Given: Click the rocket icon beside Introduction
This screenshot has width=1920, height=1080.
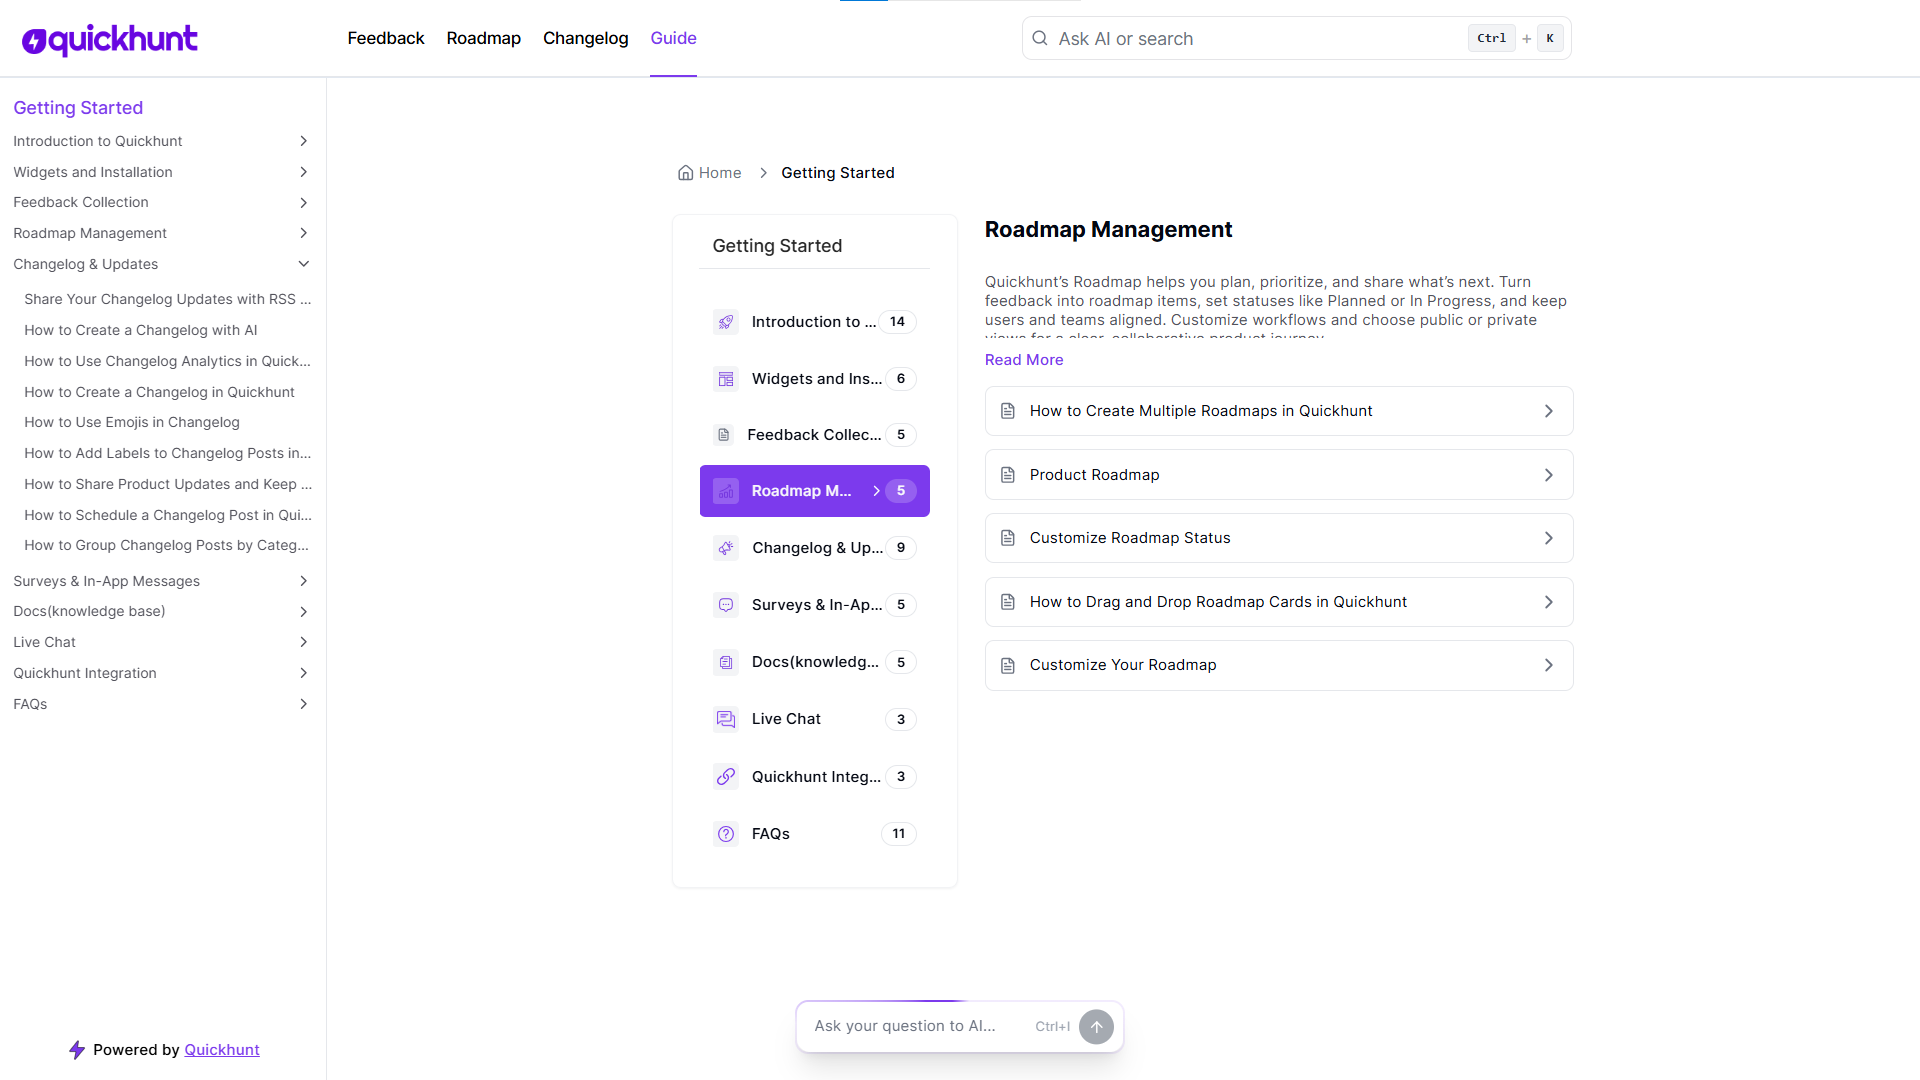Looking at the screenshot, I should click(x=726, y=322).
